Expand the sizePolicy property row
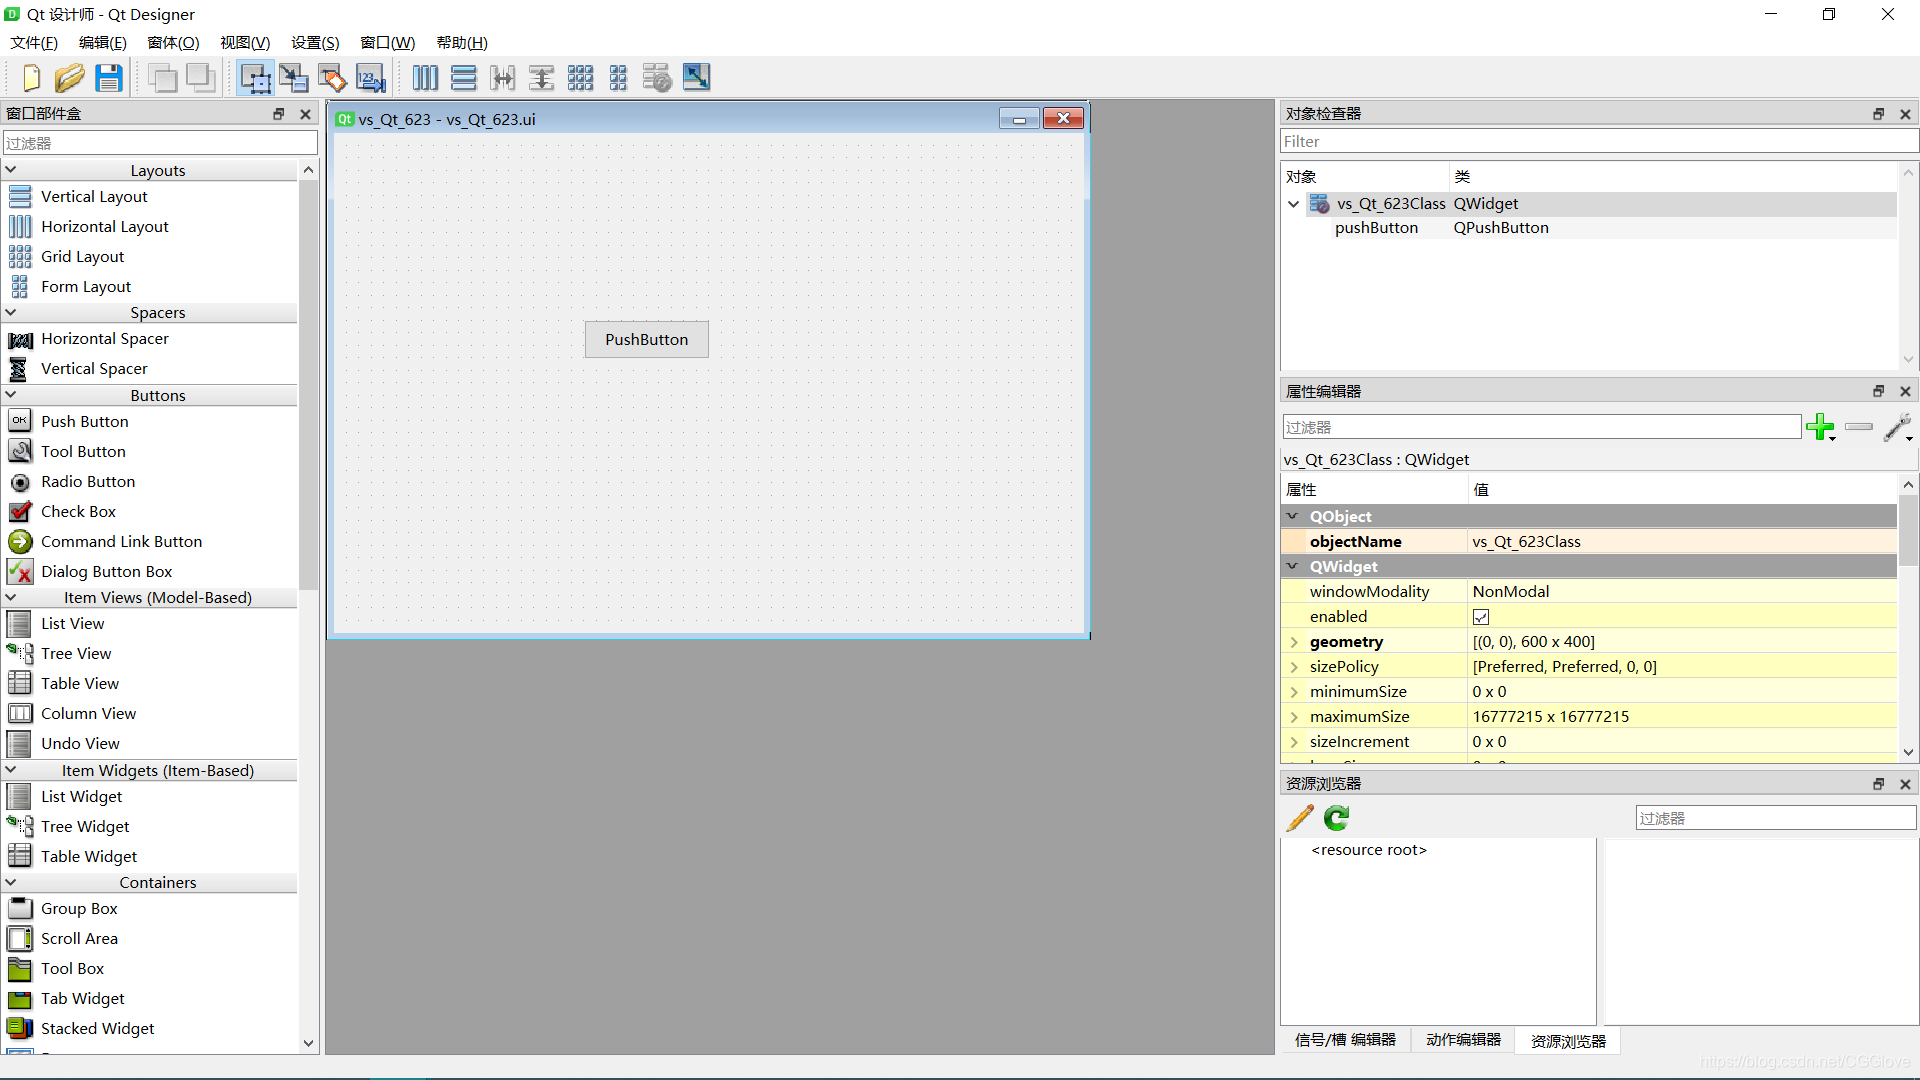This screenshot has height=1080, width=1920. tap(1294, 667)
